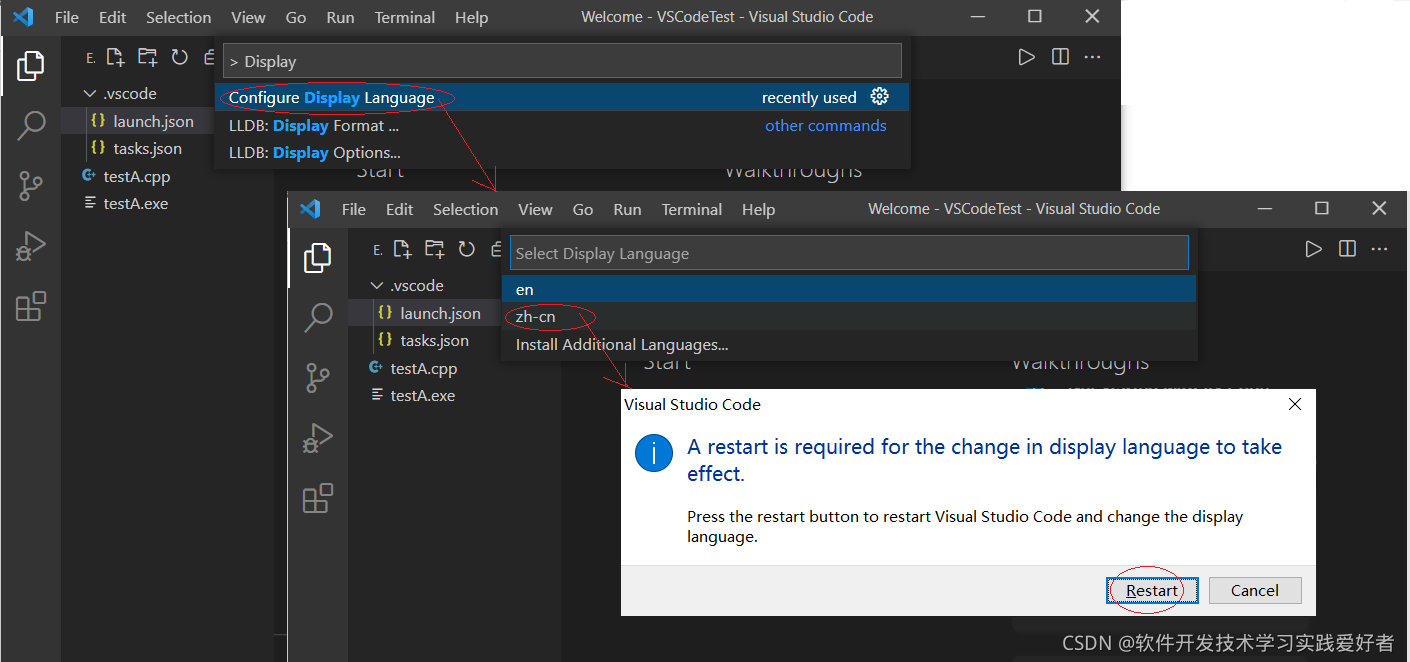Open Search view in the back window
Screen dimensions: 1410x662
tap(31, 126)
